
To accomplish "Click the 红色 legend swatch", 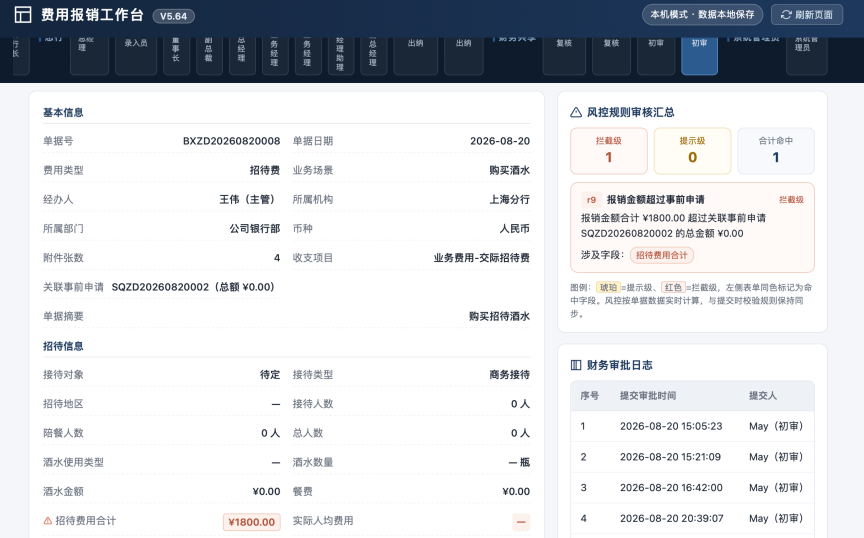I will [x=673, y=287].
